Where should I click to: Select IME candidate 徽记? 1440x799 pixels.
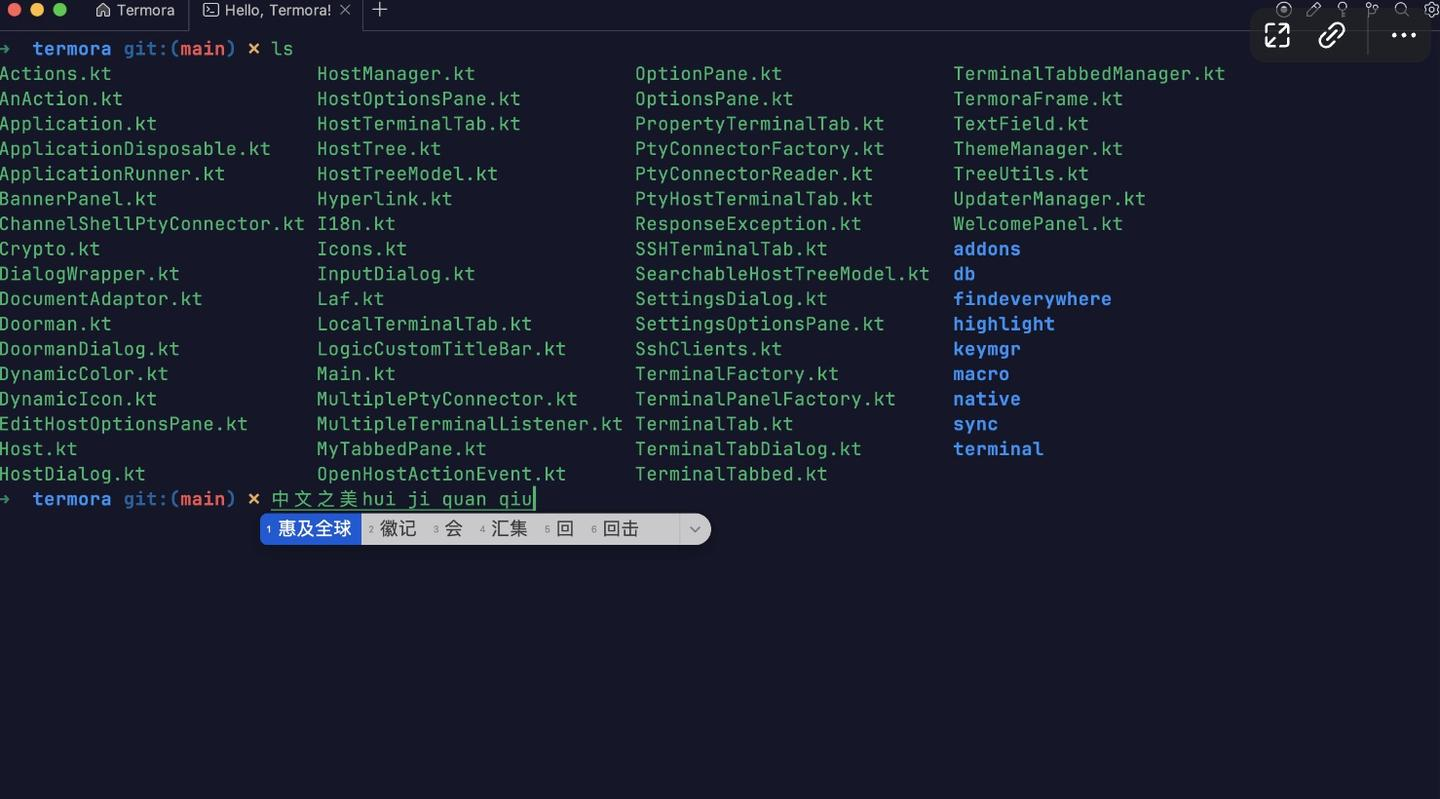tap(392, 529)
